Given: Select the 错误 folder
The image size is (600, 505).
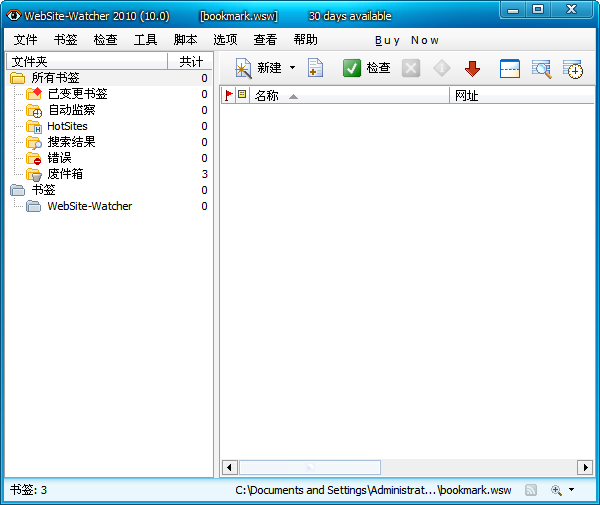Looking at the screenshot, I should coord(59,158).
